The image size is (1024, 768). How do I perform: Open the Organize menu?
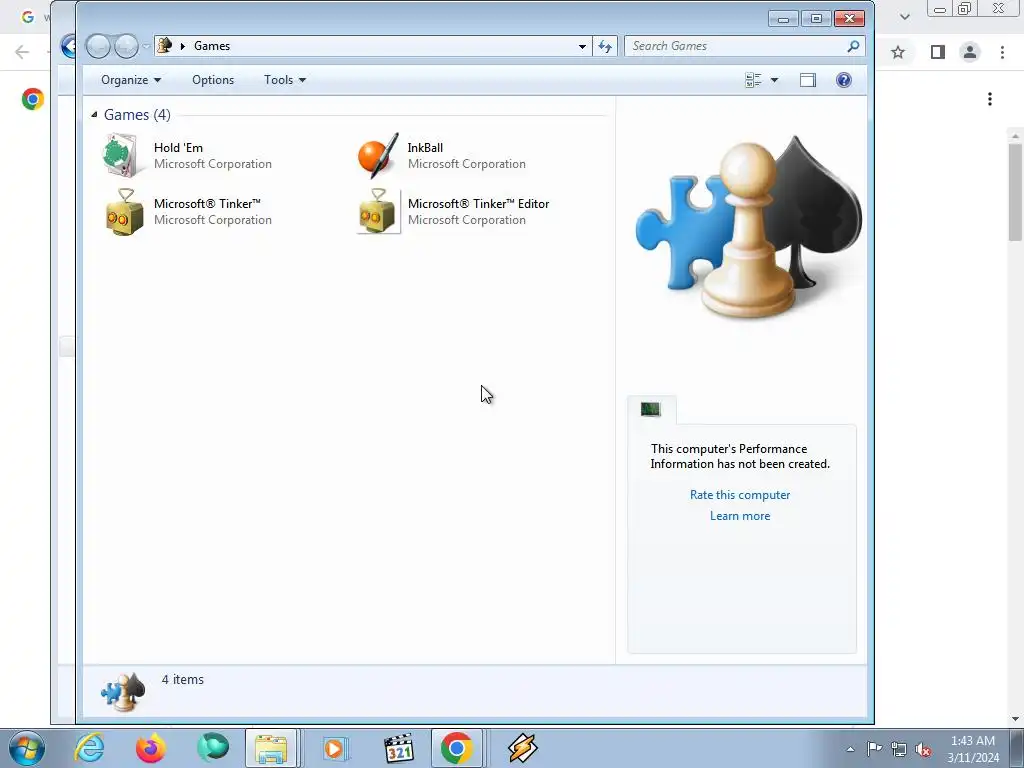[131, 80]
